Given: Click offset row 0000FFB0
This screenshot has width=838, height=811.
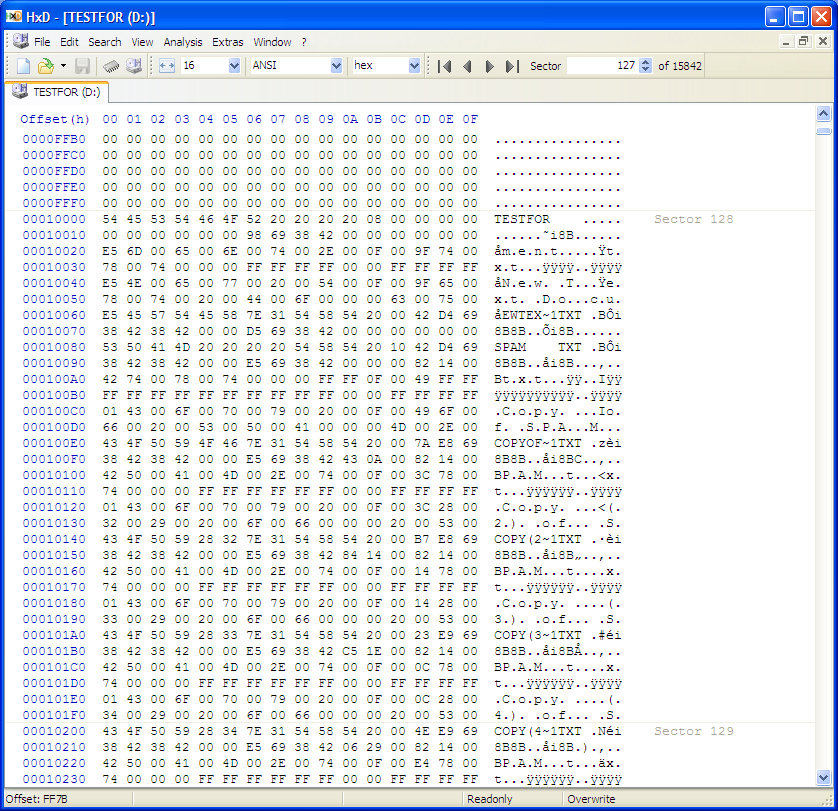Looking at the screenshot, I should click(54, 139).
